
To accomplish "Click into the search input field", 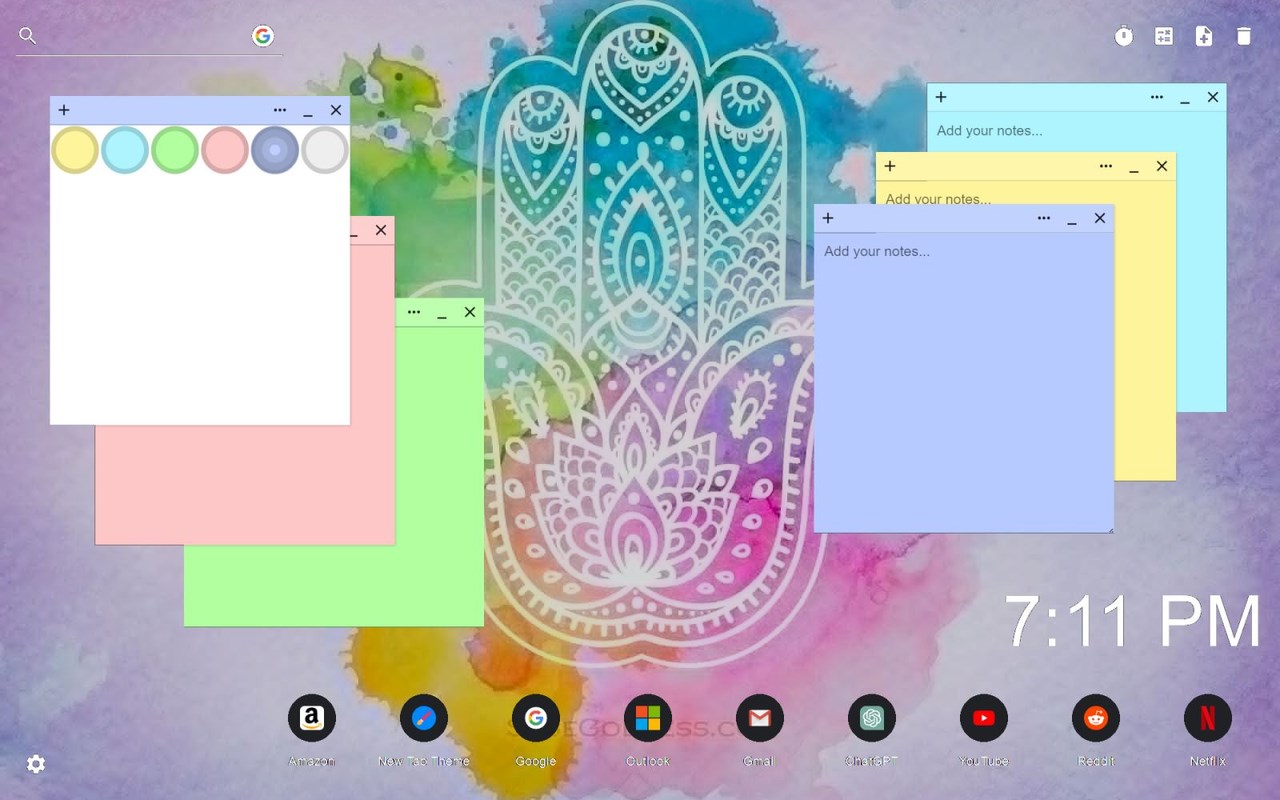I will pos(145,36).
